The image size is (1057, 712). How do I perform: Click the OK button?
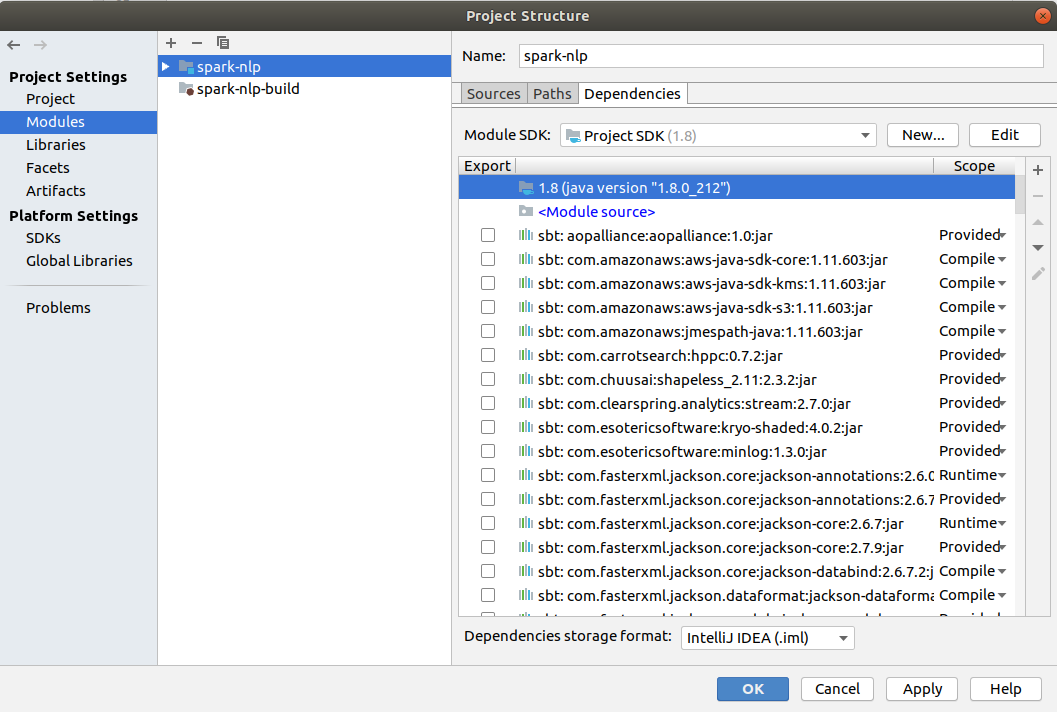(x=752, y=689)
